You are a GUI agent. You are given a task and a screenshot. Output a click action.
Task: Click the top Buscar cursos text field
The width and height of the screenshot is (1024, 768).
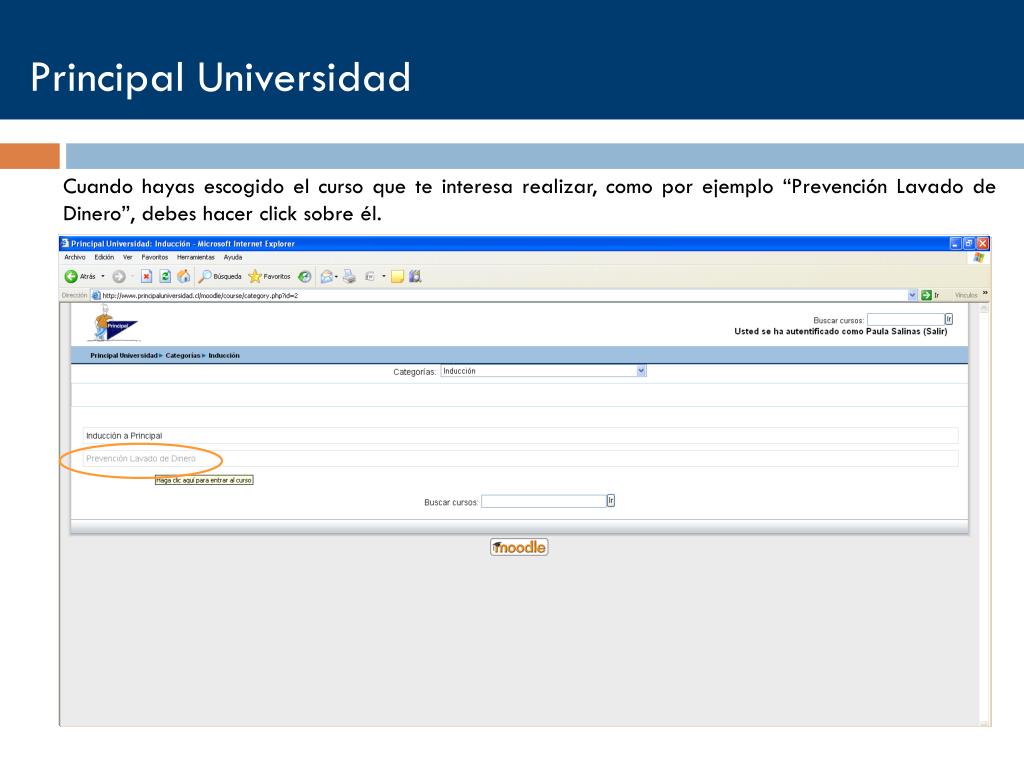coord(905,319)
